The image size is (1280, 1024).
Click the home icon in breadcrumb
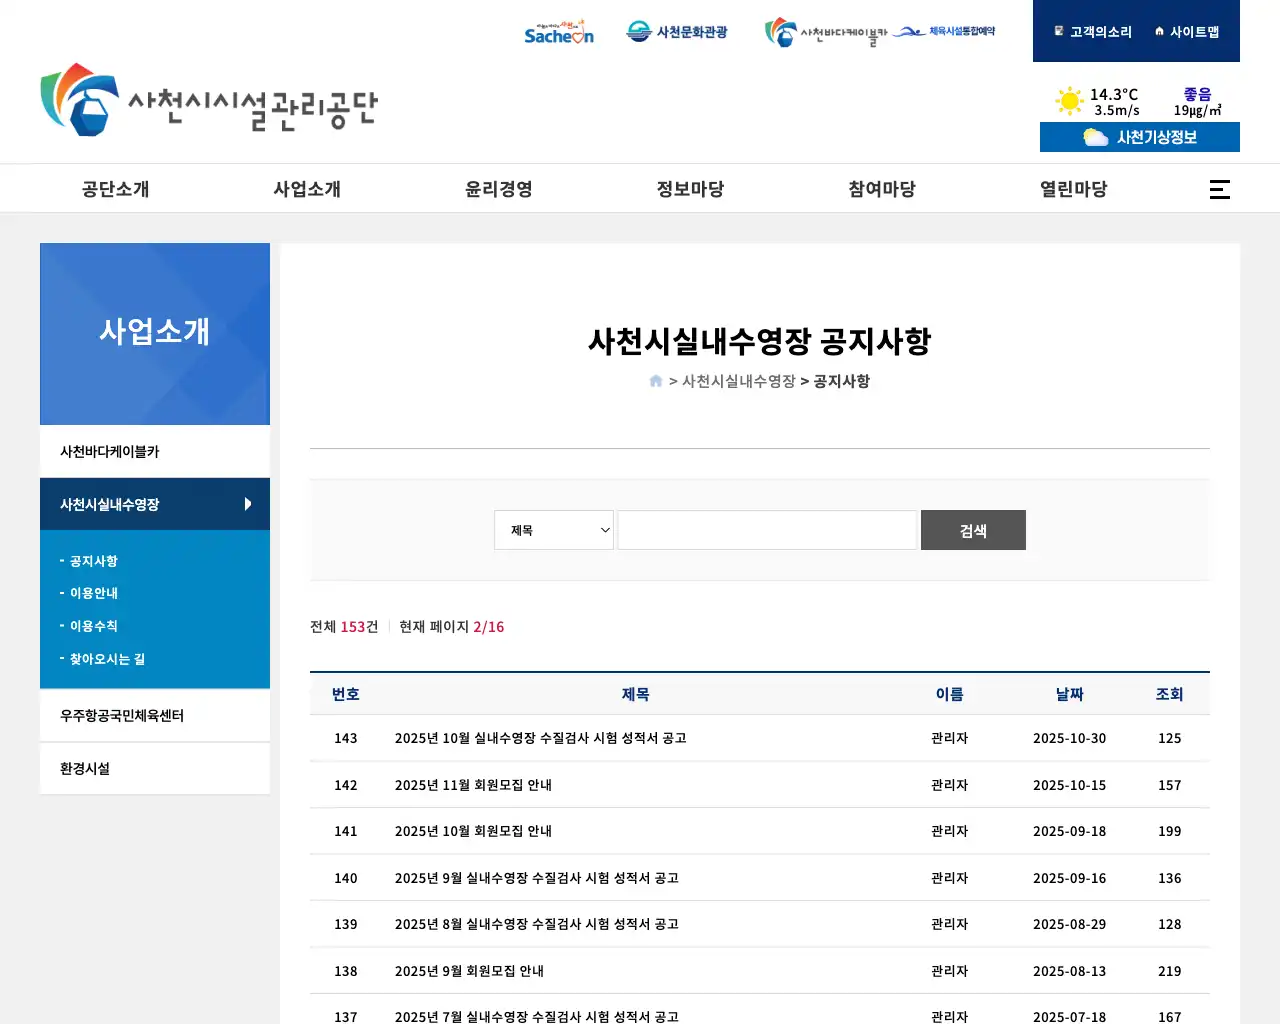pos(656,381)
